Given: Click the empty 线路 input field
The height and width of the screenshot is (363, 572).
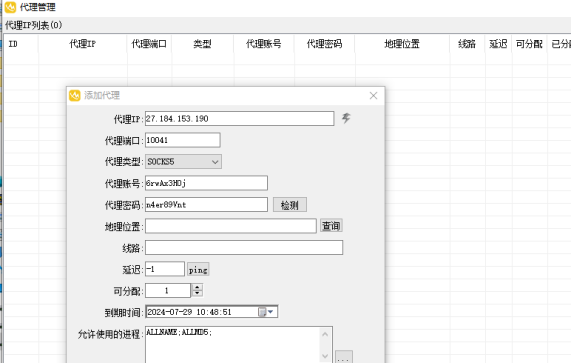Looking at the screenshot, I should [244, 248].
